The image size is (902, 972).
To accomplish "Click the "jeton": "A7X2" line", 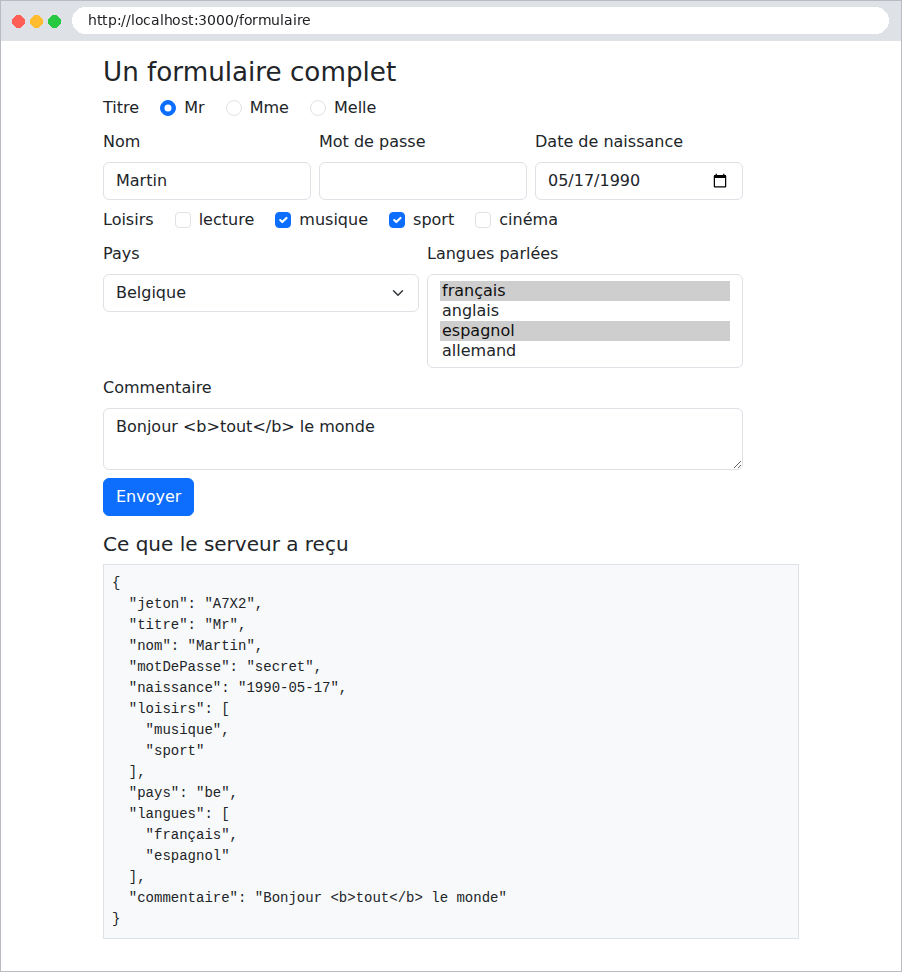I will pyautogui.click(x=195, y=603).
